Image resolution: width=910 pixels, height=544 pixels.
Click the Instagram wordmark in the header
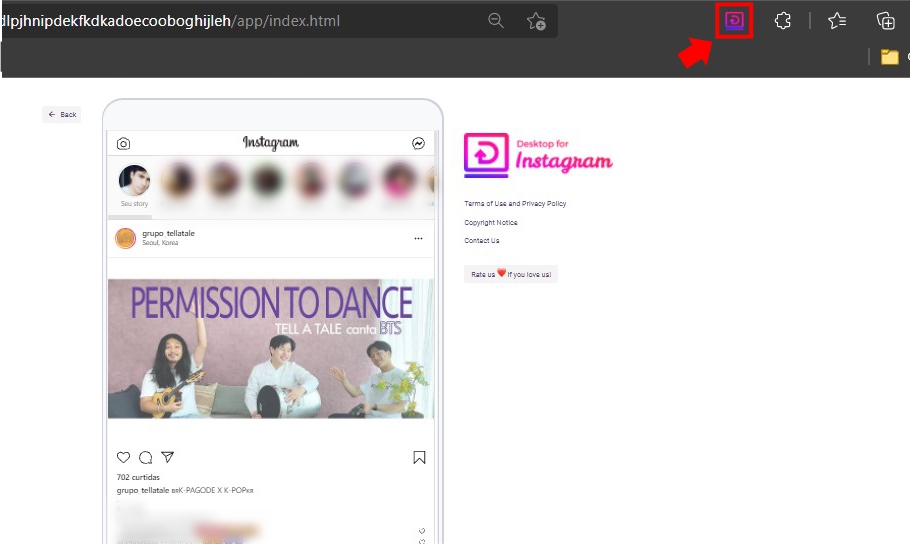(x=270, y=143)
